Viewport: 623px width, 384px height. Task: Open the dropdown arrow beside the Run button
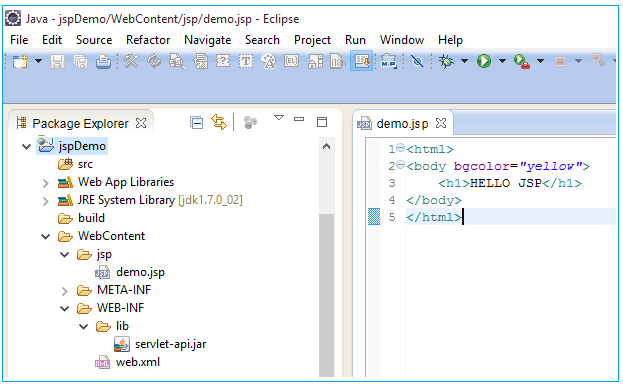502,61
